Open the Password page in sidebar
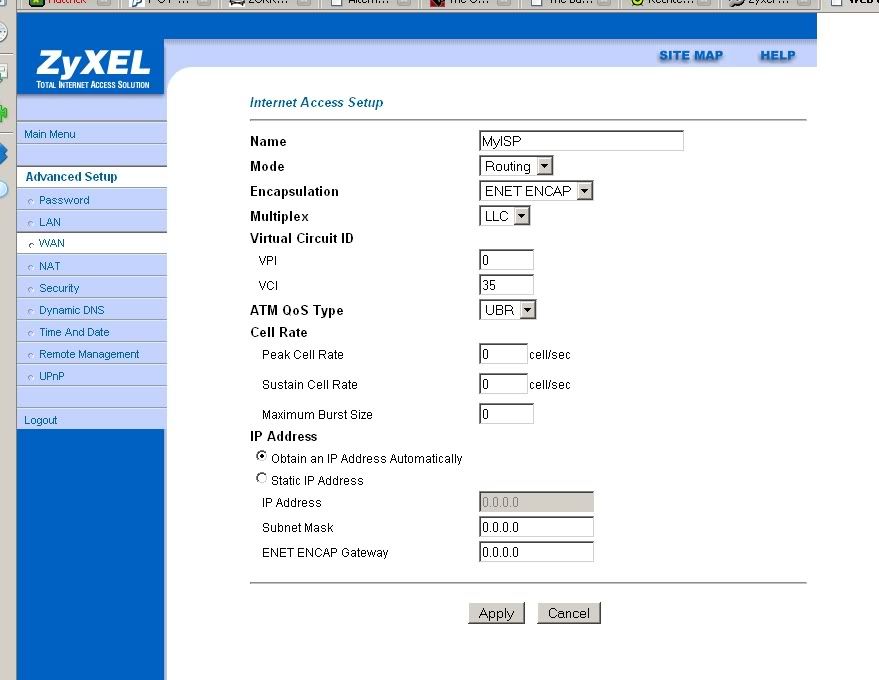 64,200
